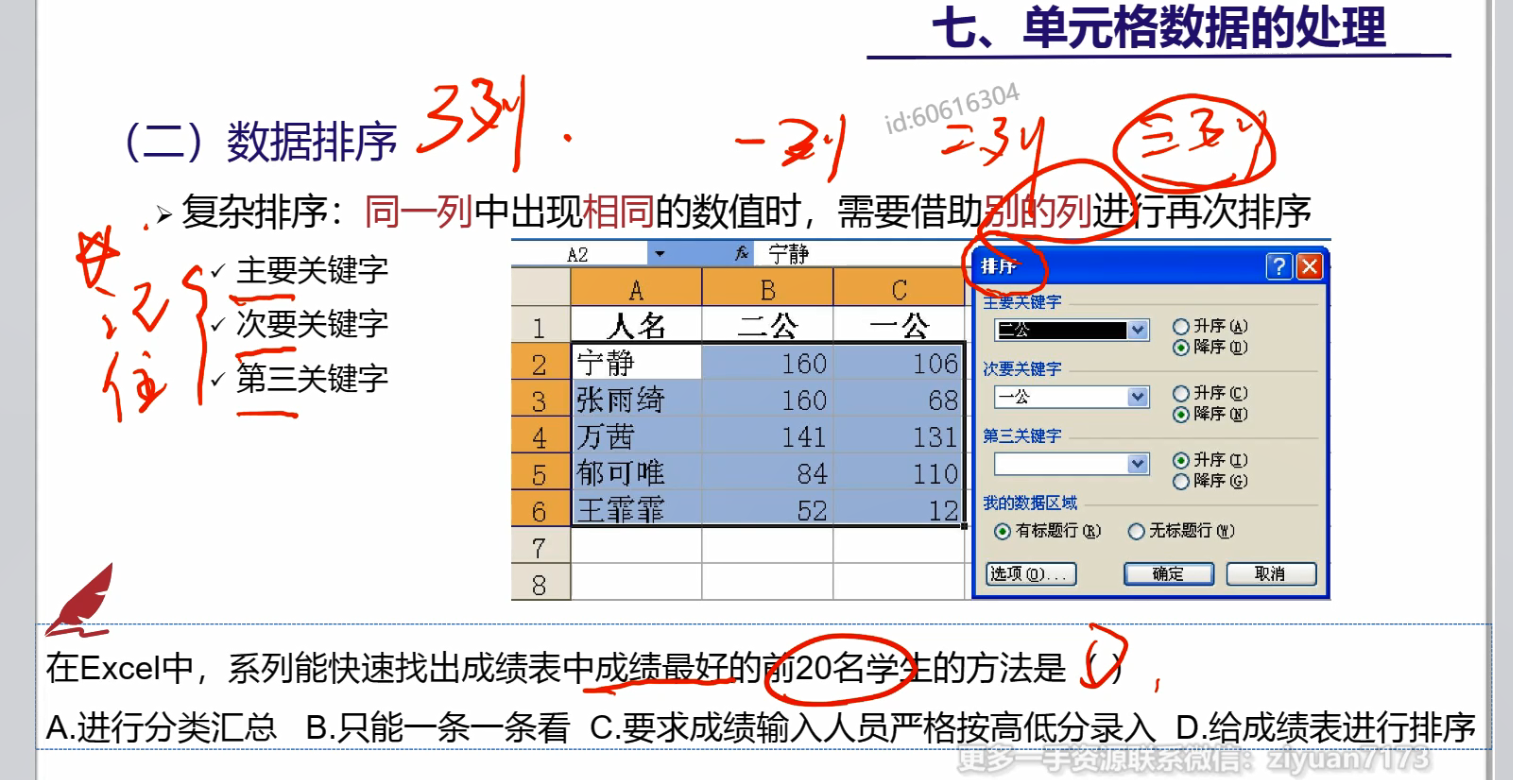Click answer option D.给成绩表进行排序
Image resolution: width=1513 pixels, height=780 pixels.
click(x=1325, y=727)
